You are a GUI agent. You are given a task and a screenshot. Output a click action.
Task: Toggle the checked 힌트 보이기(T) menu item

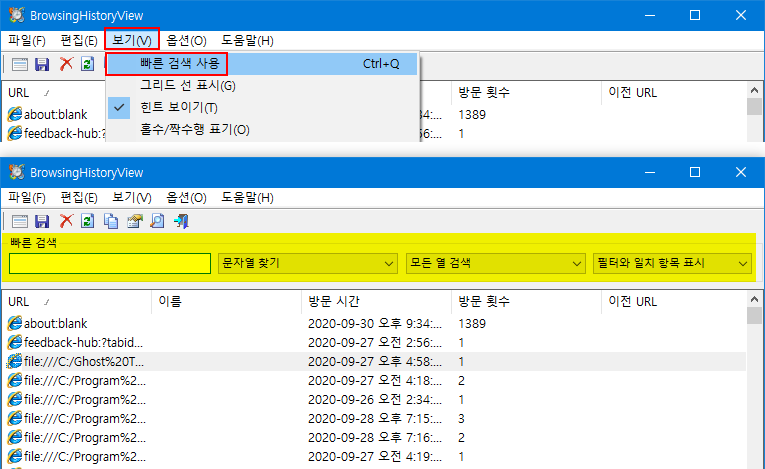tap(262, 107)
